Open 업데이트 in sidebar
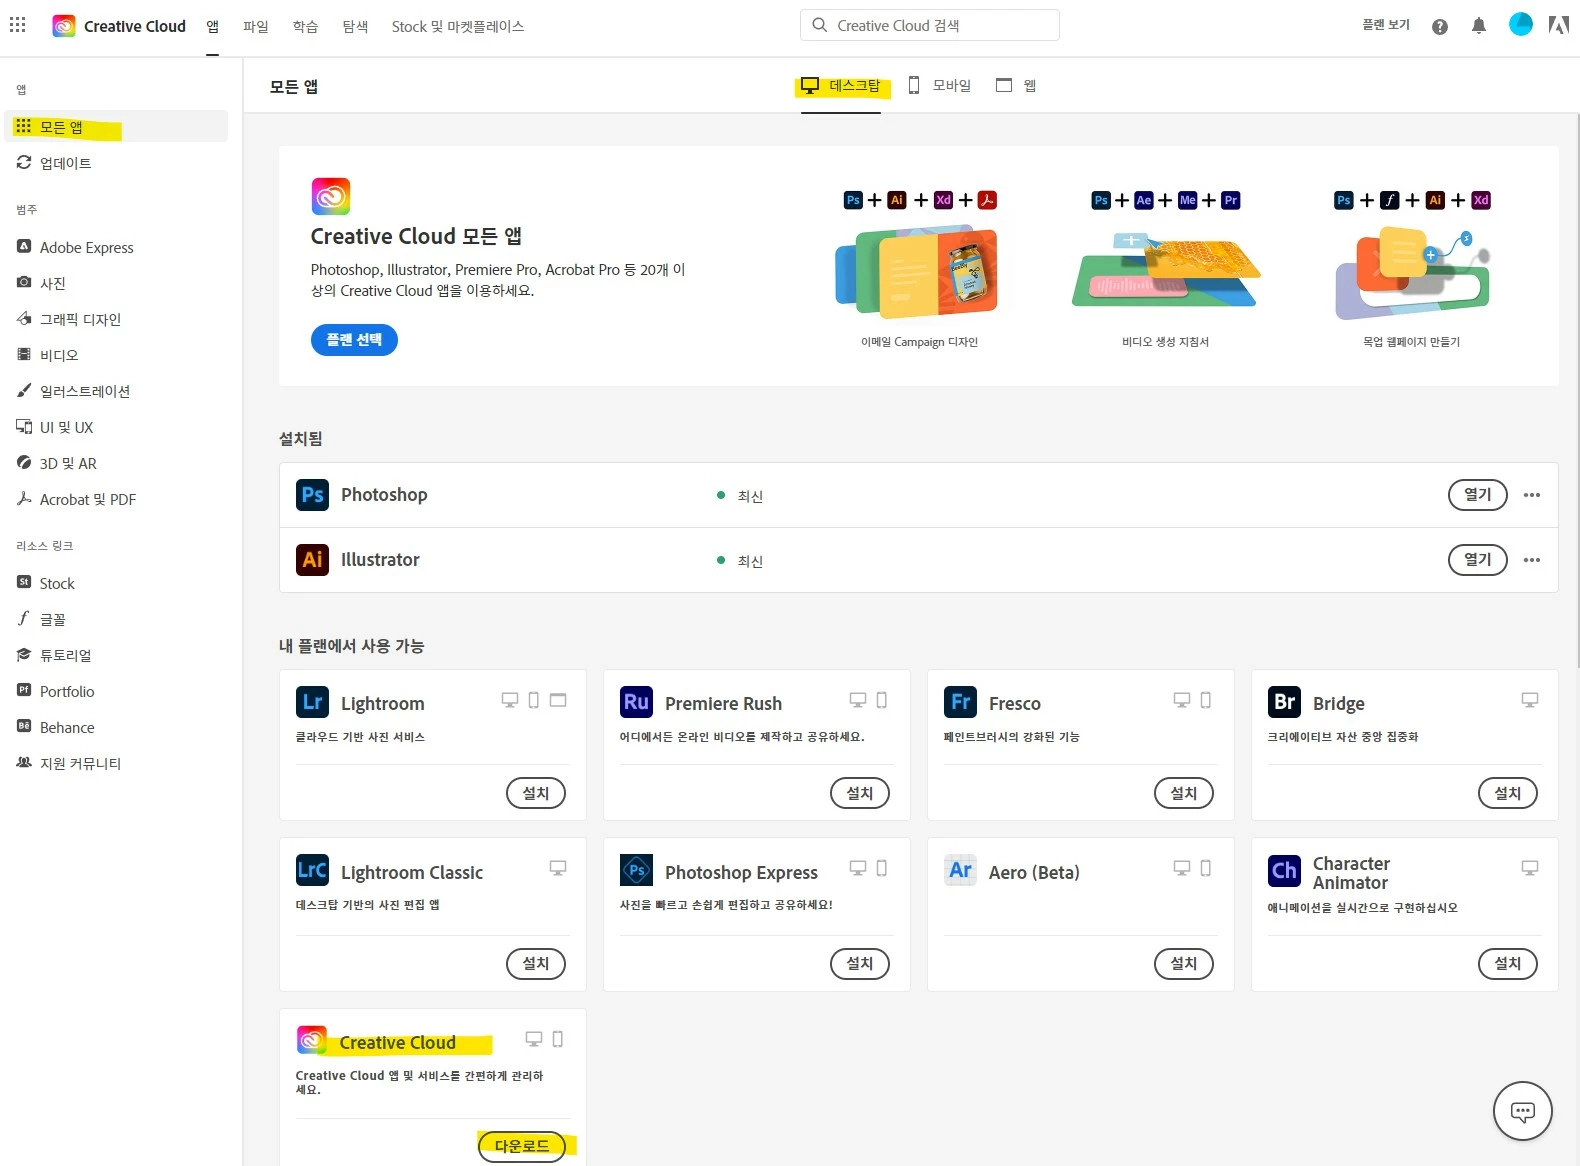This screenshot has width=1580, height=1166. pyautogui.click(x=54, y=163)
